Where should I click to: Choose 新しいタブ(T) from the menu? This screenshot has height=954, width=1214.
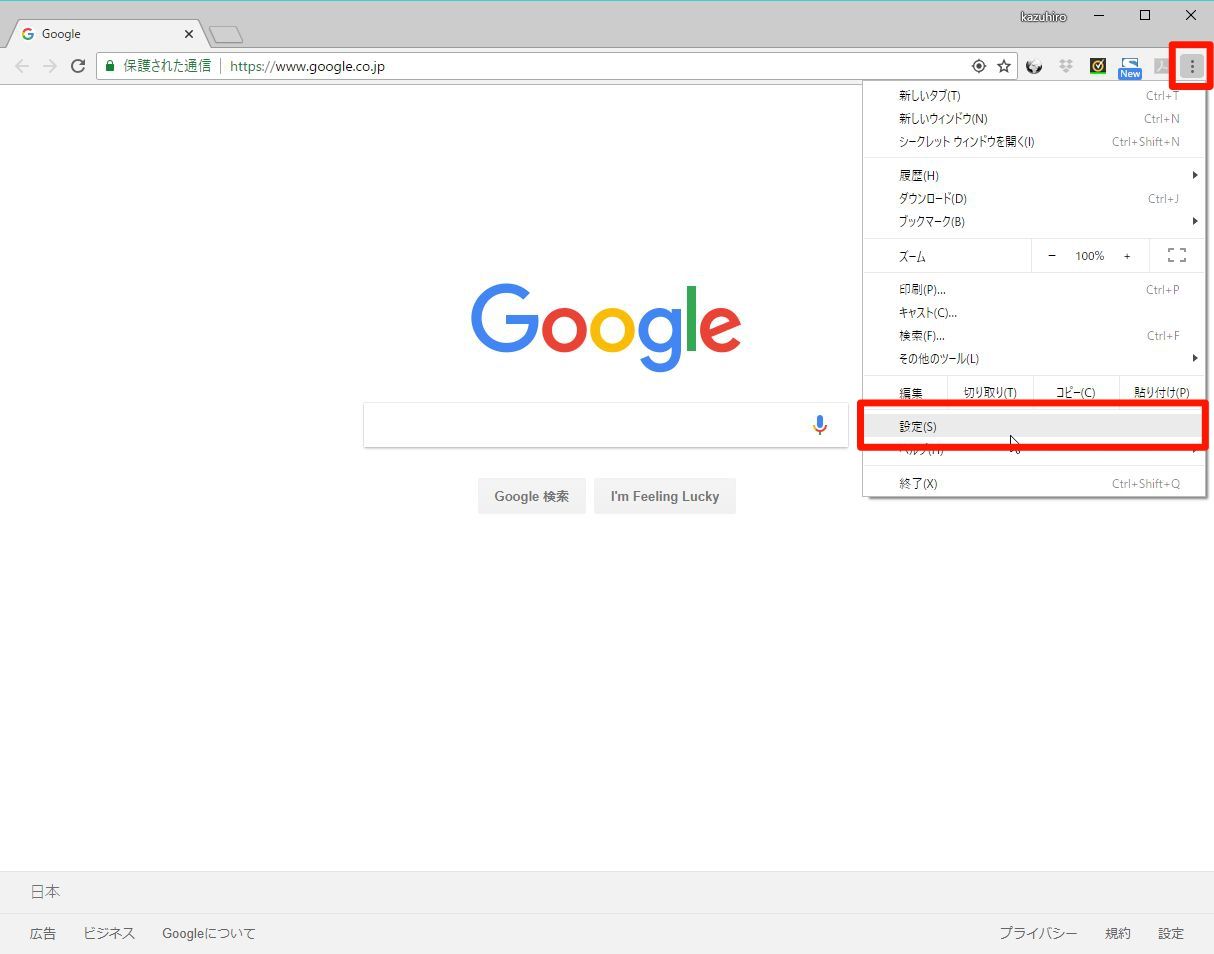coord(1035,96)
